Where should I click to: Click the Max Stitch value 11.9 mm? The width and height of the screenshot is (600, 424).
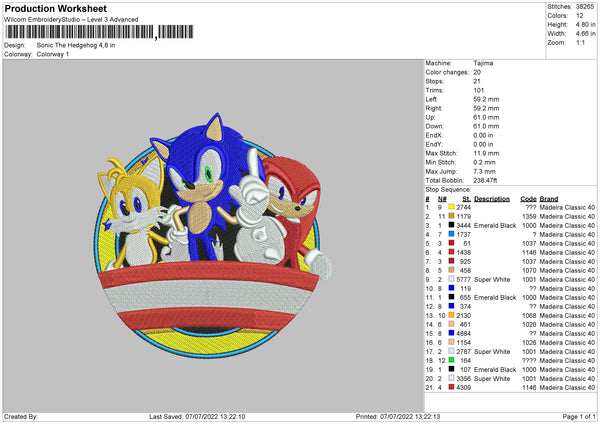pyautogui.click(x=486, y=153)
